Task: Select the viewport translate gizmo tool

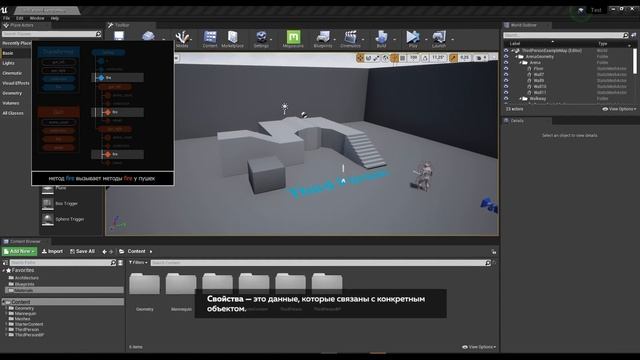Action: click(360, 58)
